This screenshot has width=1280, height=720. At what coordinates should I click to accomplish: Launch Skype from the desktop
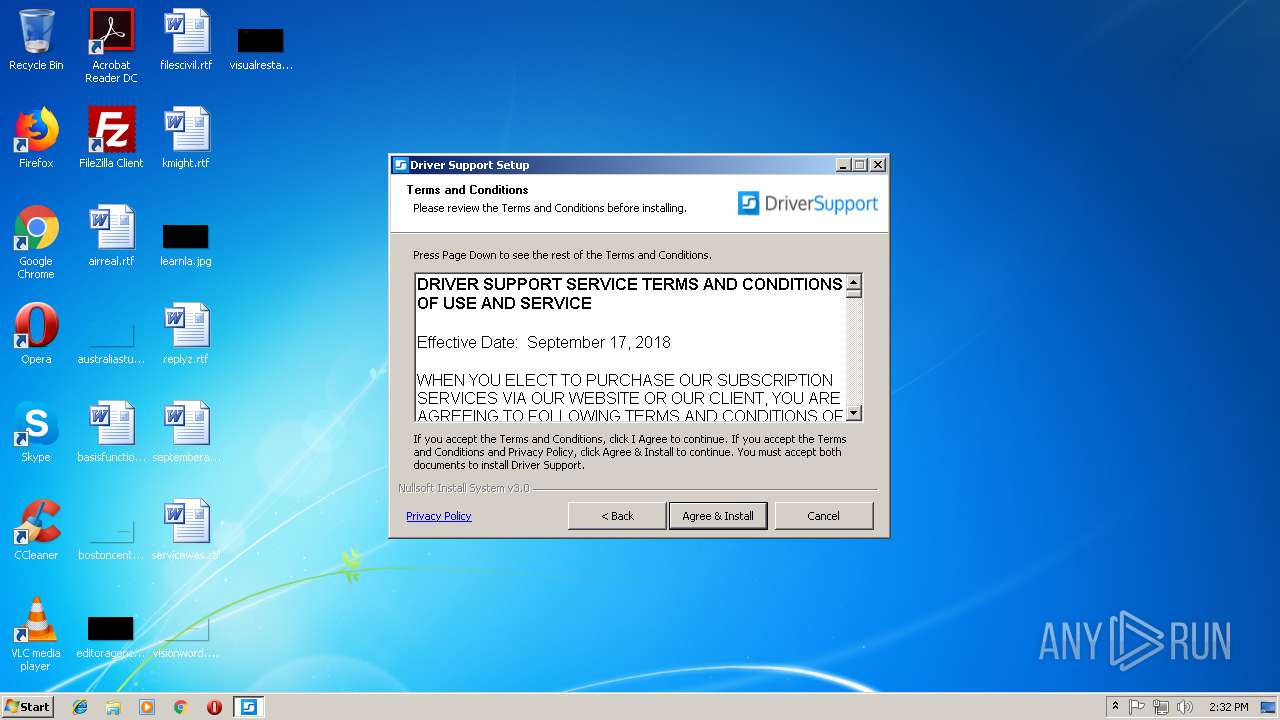pyautogui.click(x=36, y=432)
